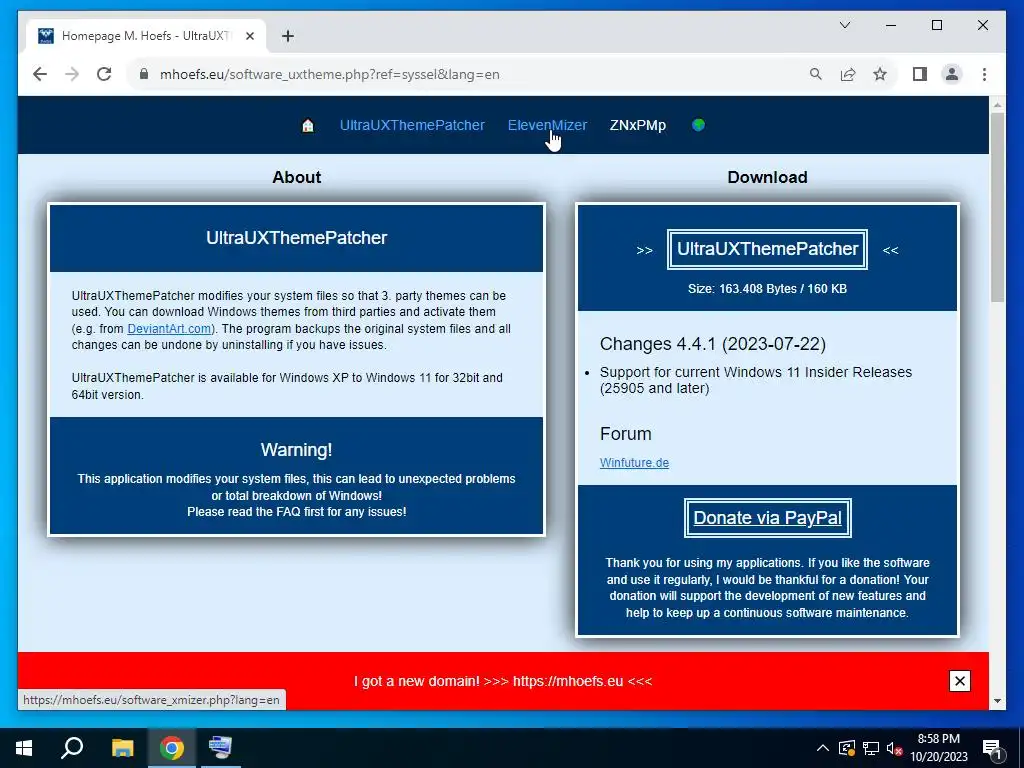Open Chrome three-dot menu
The height and width of the screenshot is (768, 1024).
click(984, 74)
